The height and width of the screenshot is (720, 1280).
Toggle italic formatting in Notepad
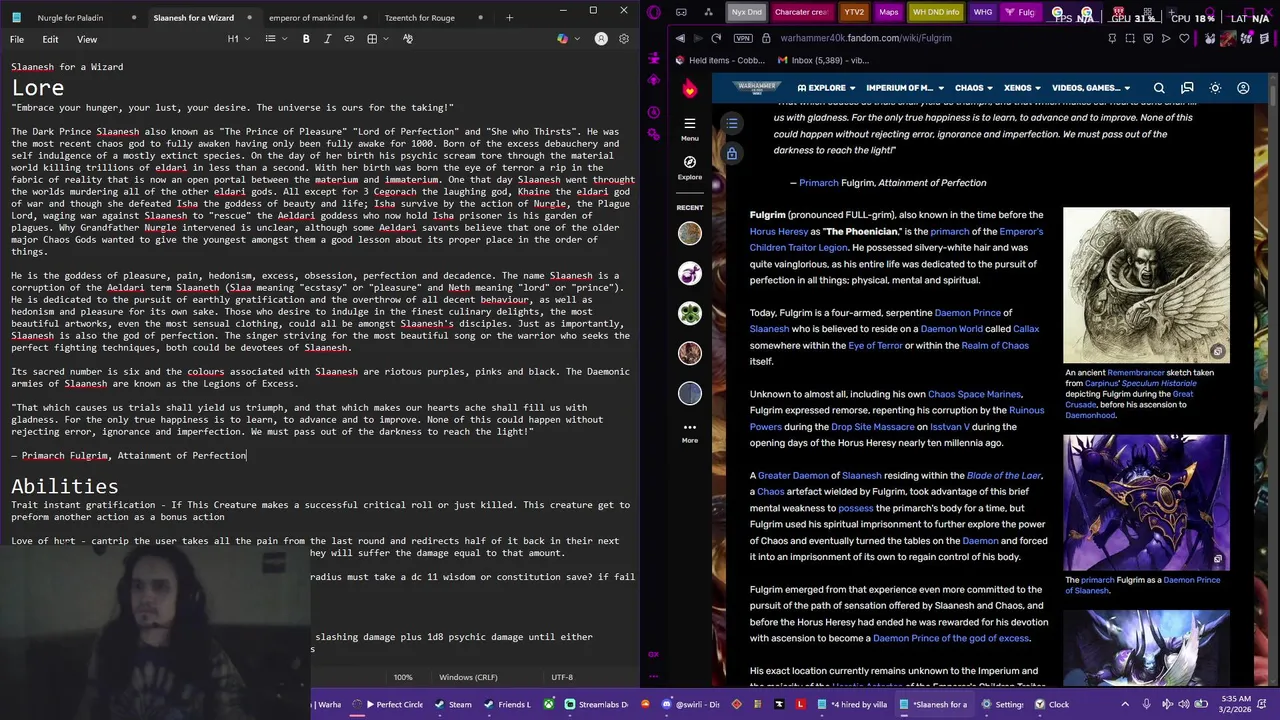[x=327, y=39]
